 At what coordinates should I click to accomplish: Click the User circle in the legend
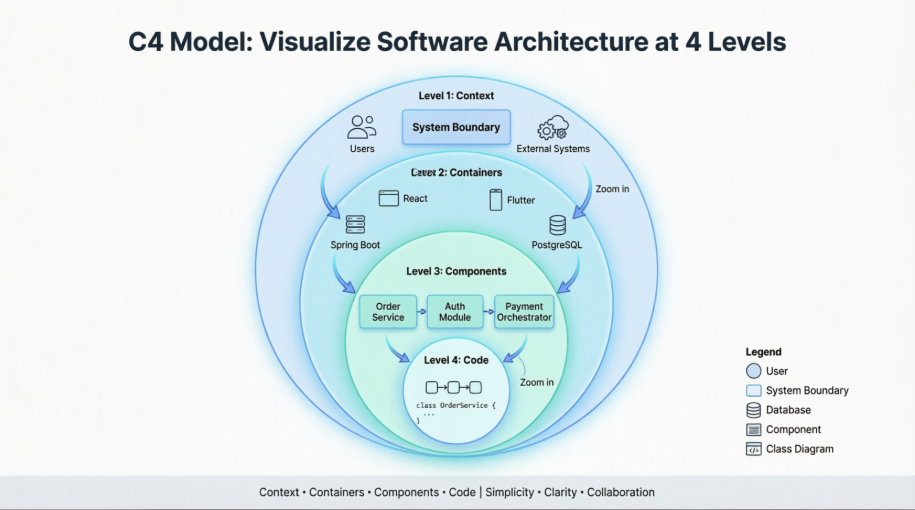click(754, 371)
